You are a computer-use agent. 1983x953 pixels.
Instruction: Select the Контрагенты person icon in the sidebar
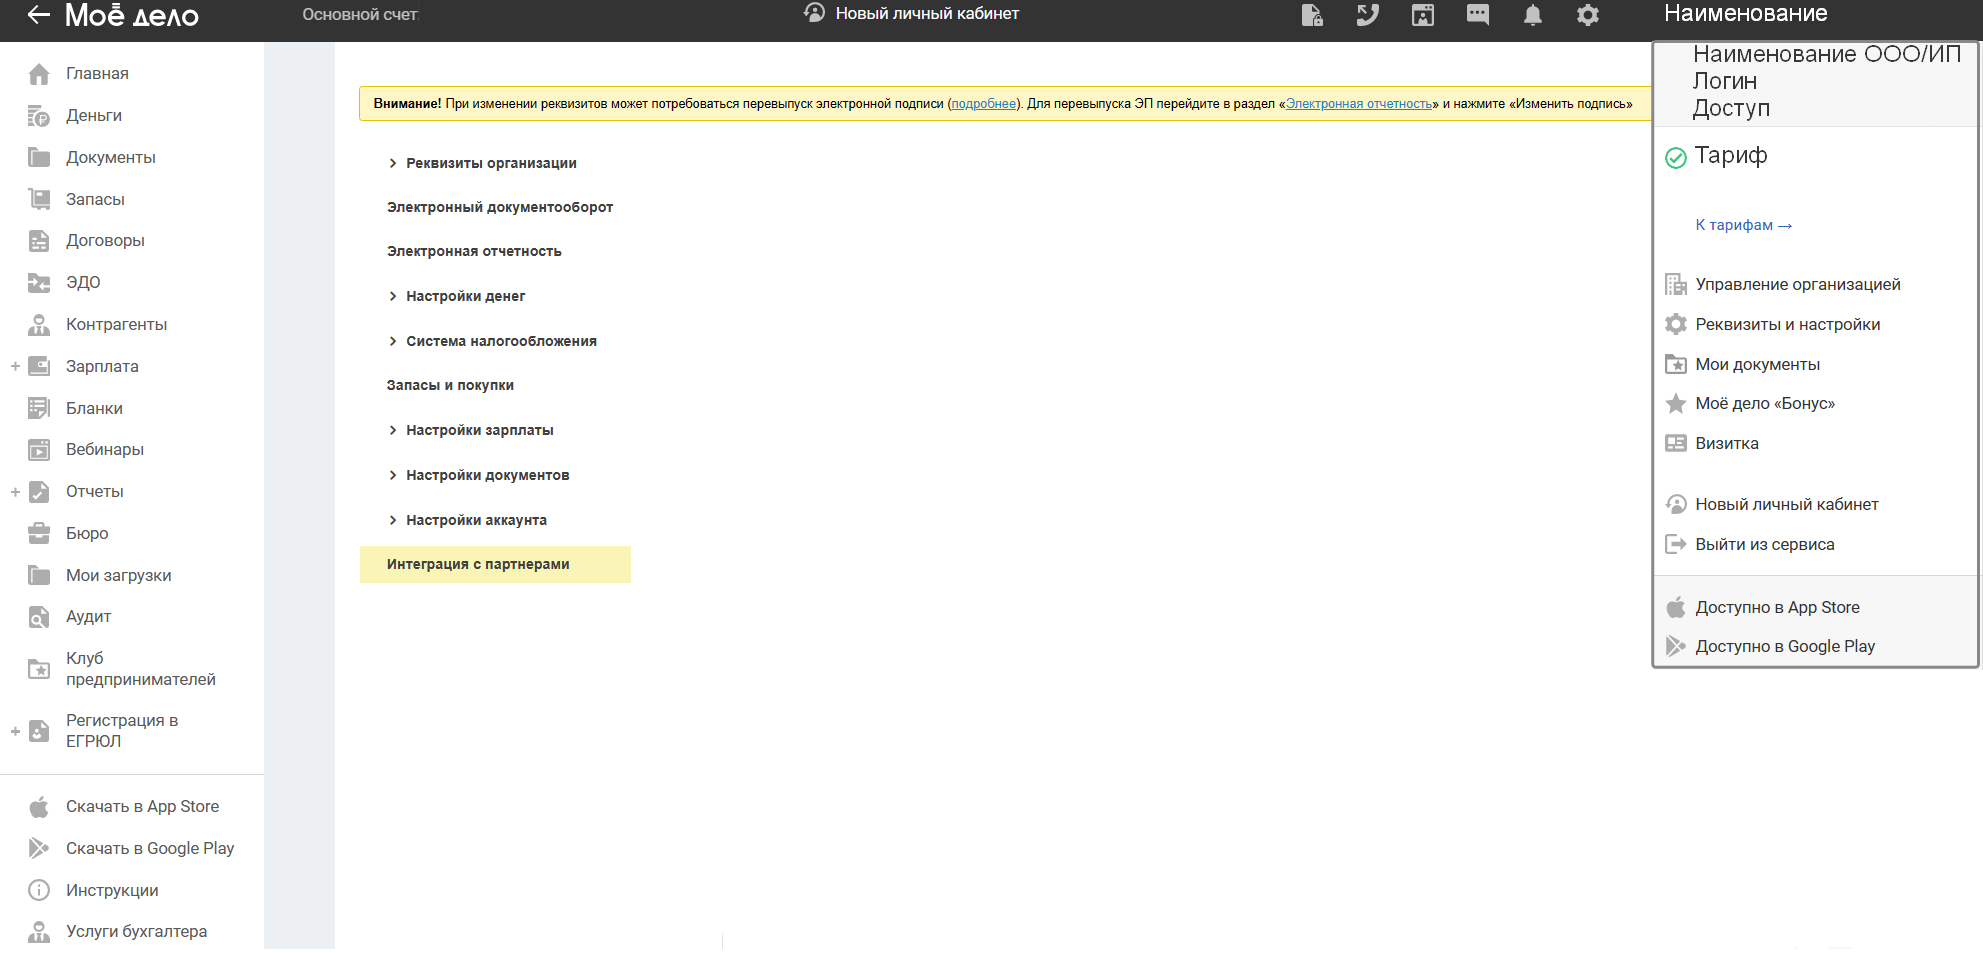(39, 325)
